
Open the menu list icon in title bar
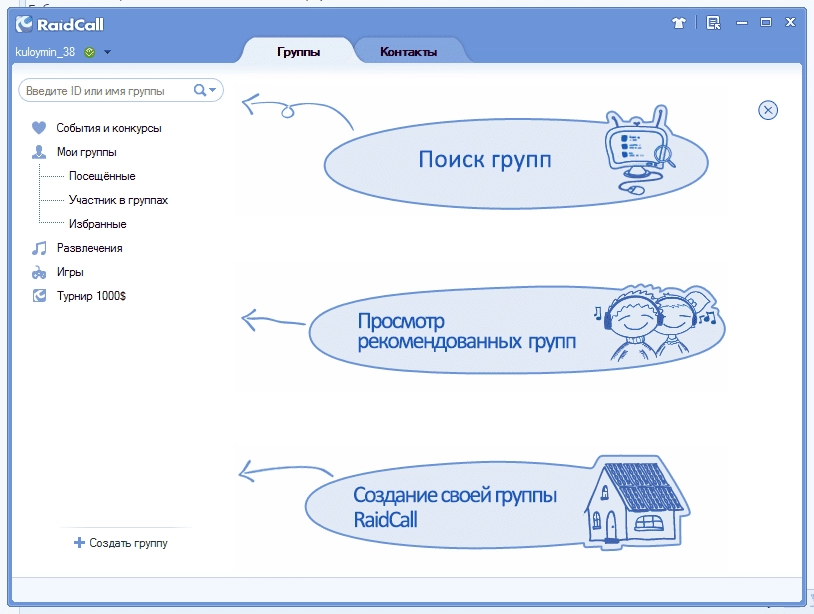pos(714,23)
